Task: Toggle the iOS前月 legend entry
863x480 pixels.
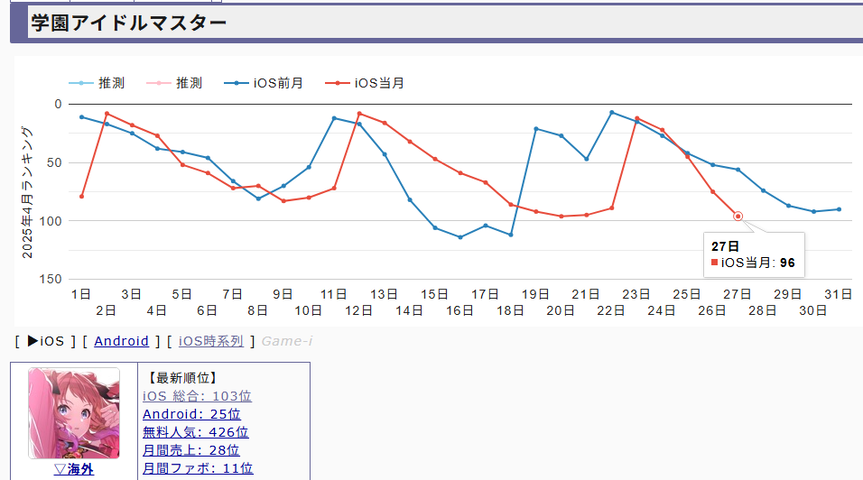Action: point(264,83)
